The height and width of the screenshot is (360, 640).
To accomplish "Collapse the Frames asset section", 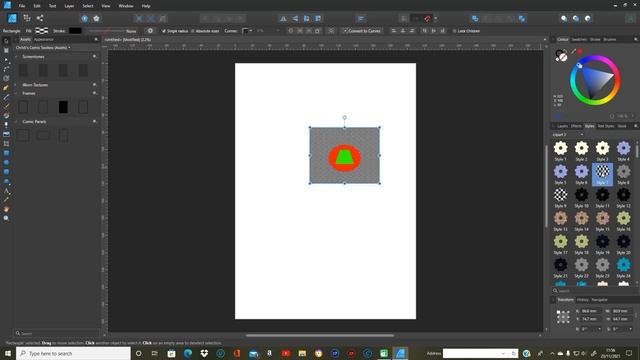I will [x=17, y=93].
